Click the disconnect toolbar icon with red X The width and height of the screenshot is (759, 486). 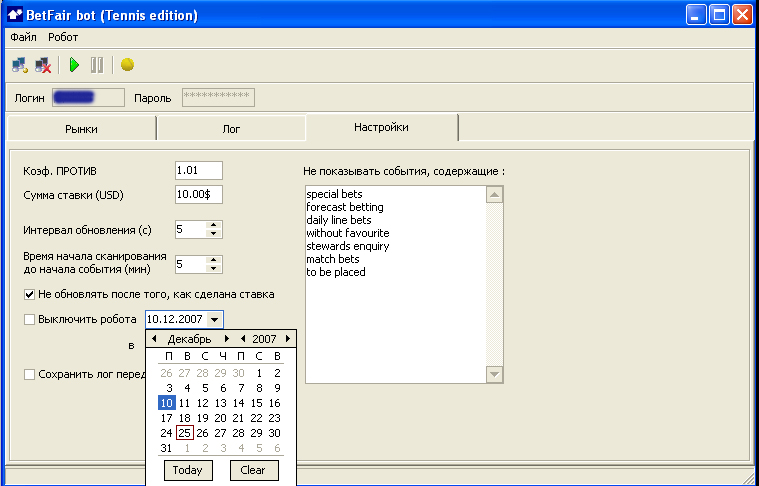43,65
